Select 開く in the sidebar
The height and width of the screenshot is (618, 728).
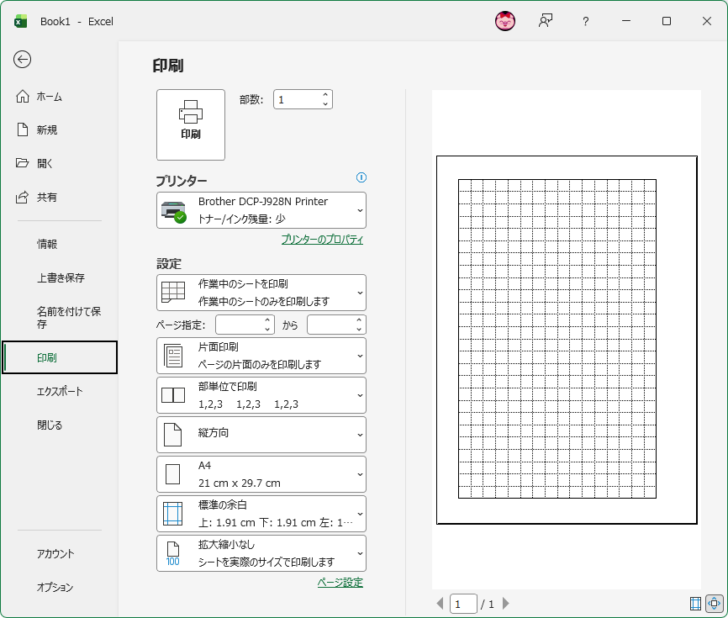[x=59, y=163]
